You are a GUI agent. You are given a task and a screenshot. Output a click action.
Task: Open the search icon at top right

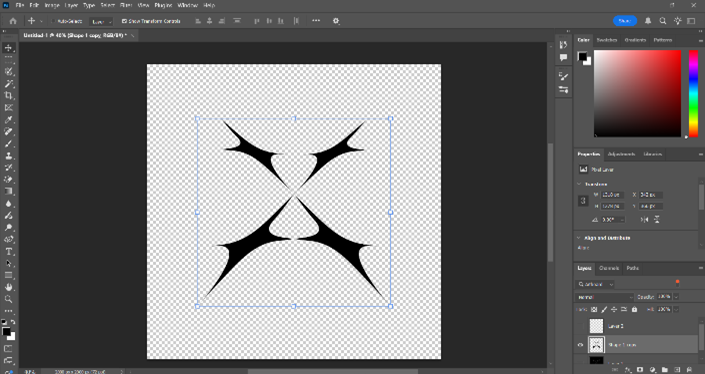click(x=663, y=21)
